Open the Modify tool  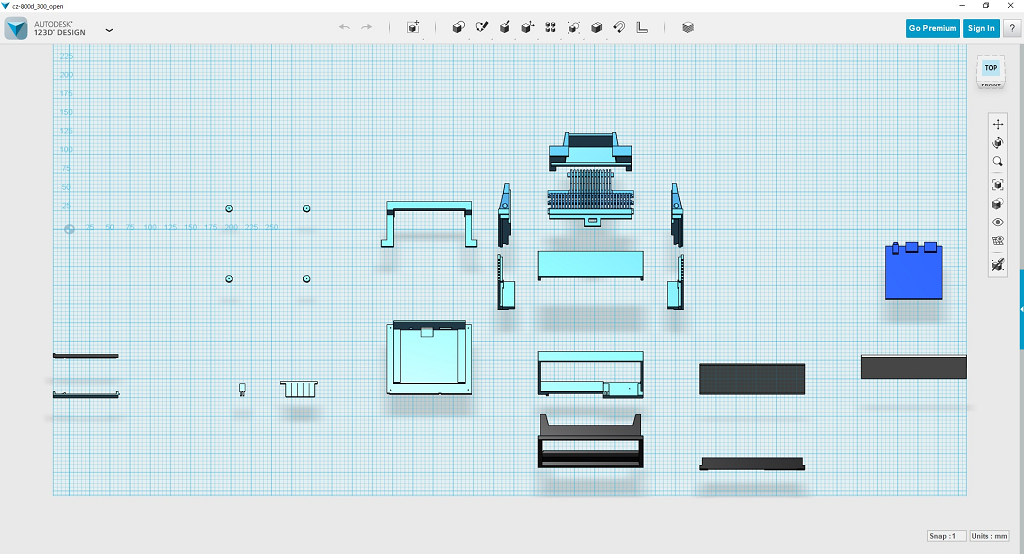pos(528,27)
